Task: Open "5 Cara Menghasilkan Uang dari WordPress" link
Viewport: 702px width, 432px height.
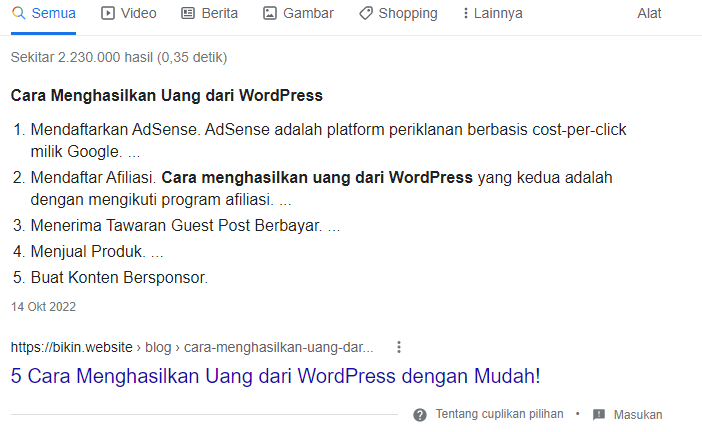Action: click(275, 376)
